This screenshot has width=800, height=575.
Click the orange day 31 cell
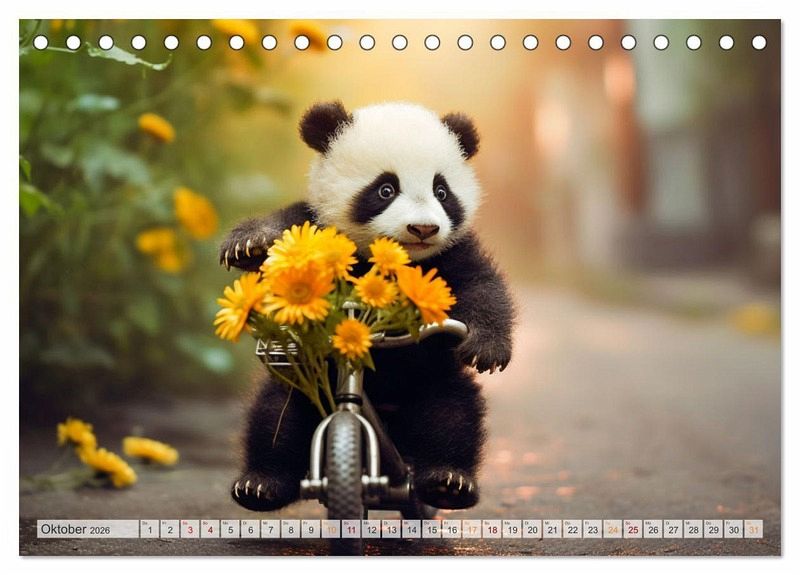point(754,529)
